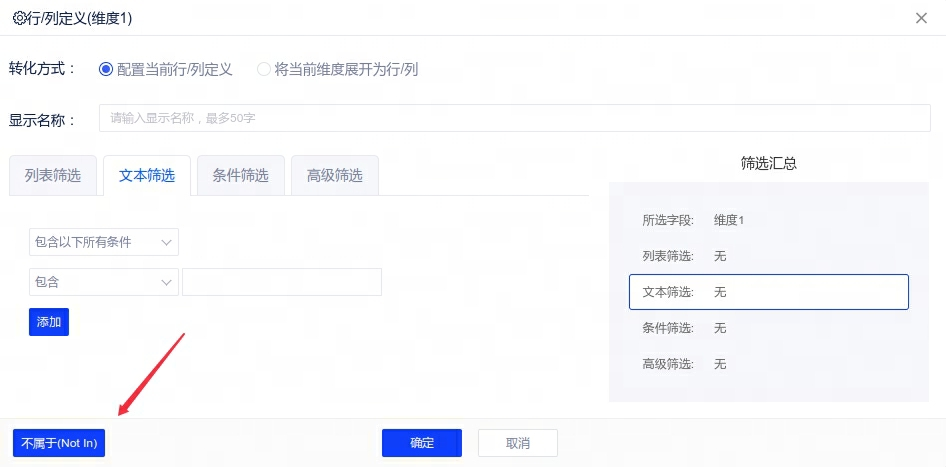Show the 高级筛选 tab
This screenshot has height=467, width=946.
[x=334, y=176]
